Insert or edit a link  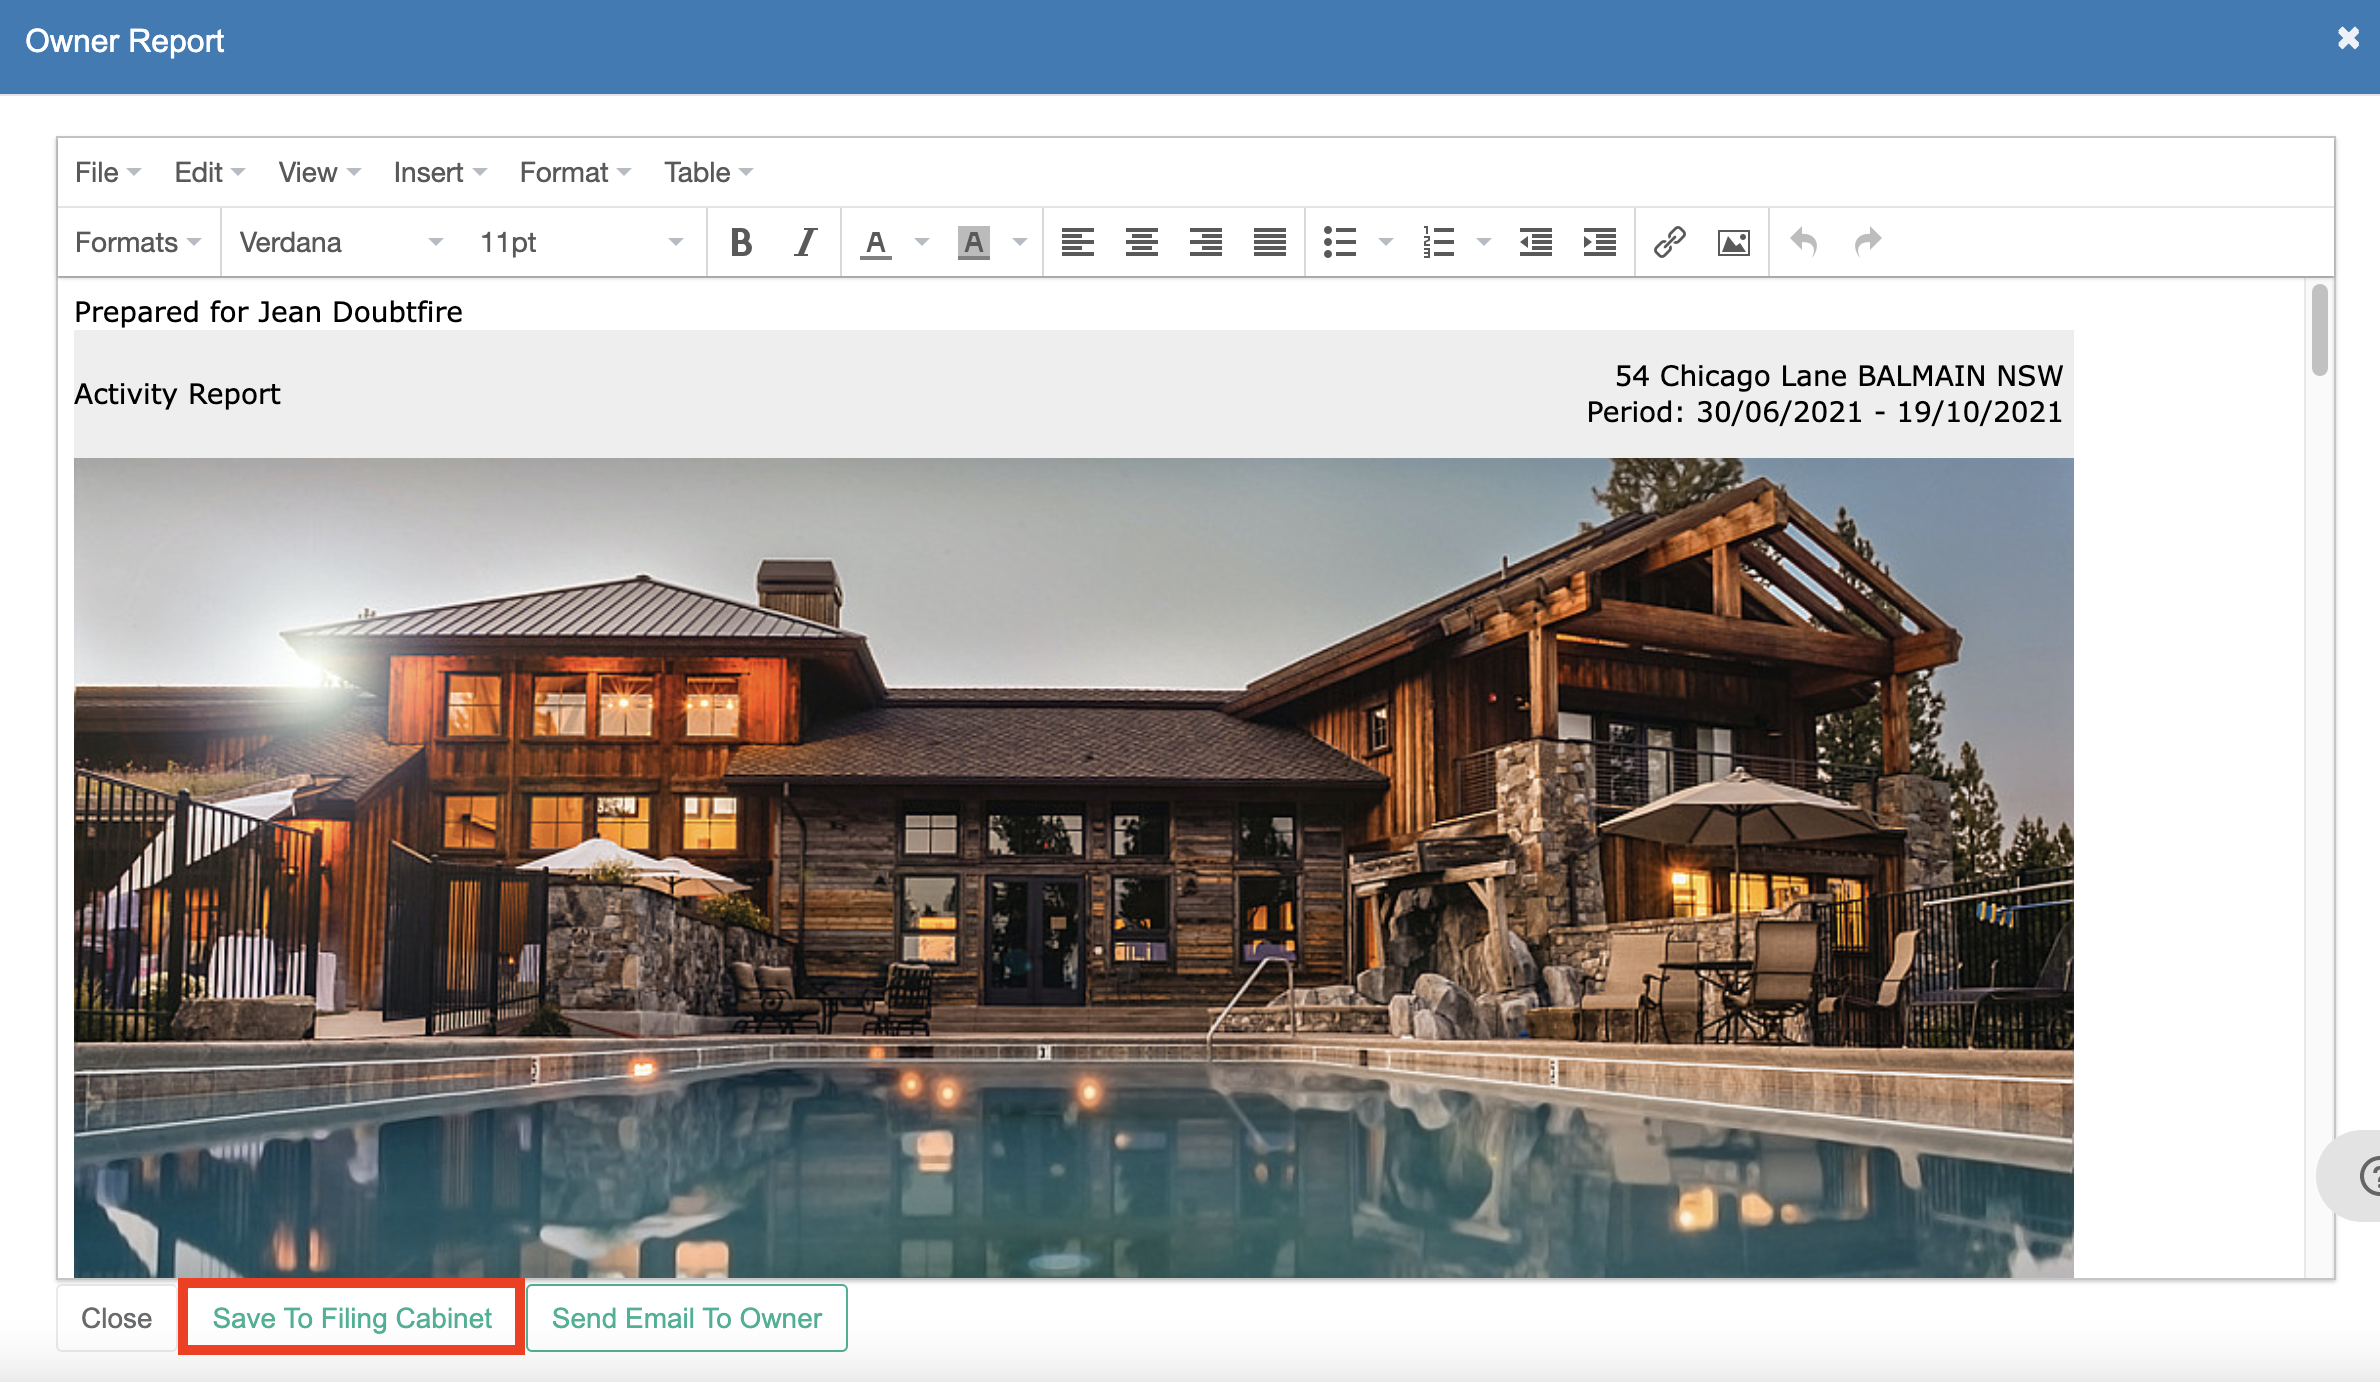point(1669,242)
